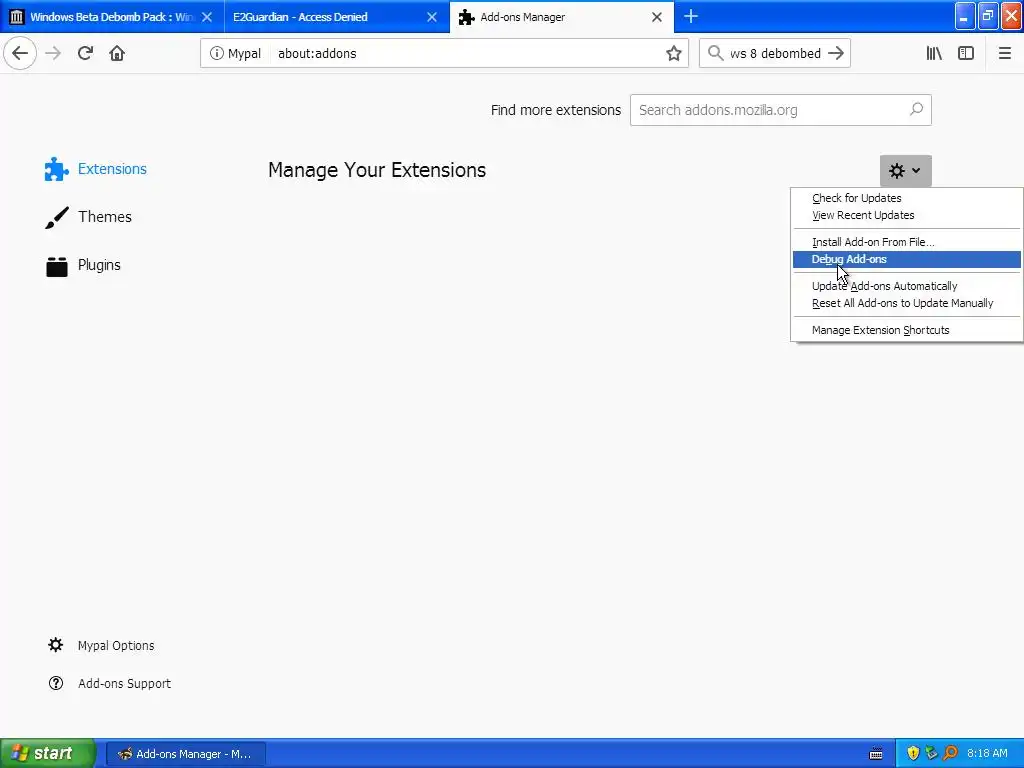Click the search bar with 'ws 8 debombed'
1024x768 pixels.
(x=775, y=54)
